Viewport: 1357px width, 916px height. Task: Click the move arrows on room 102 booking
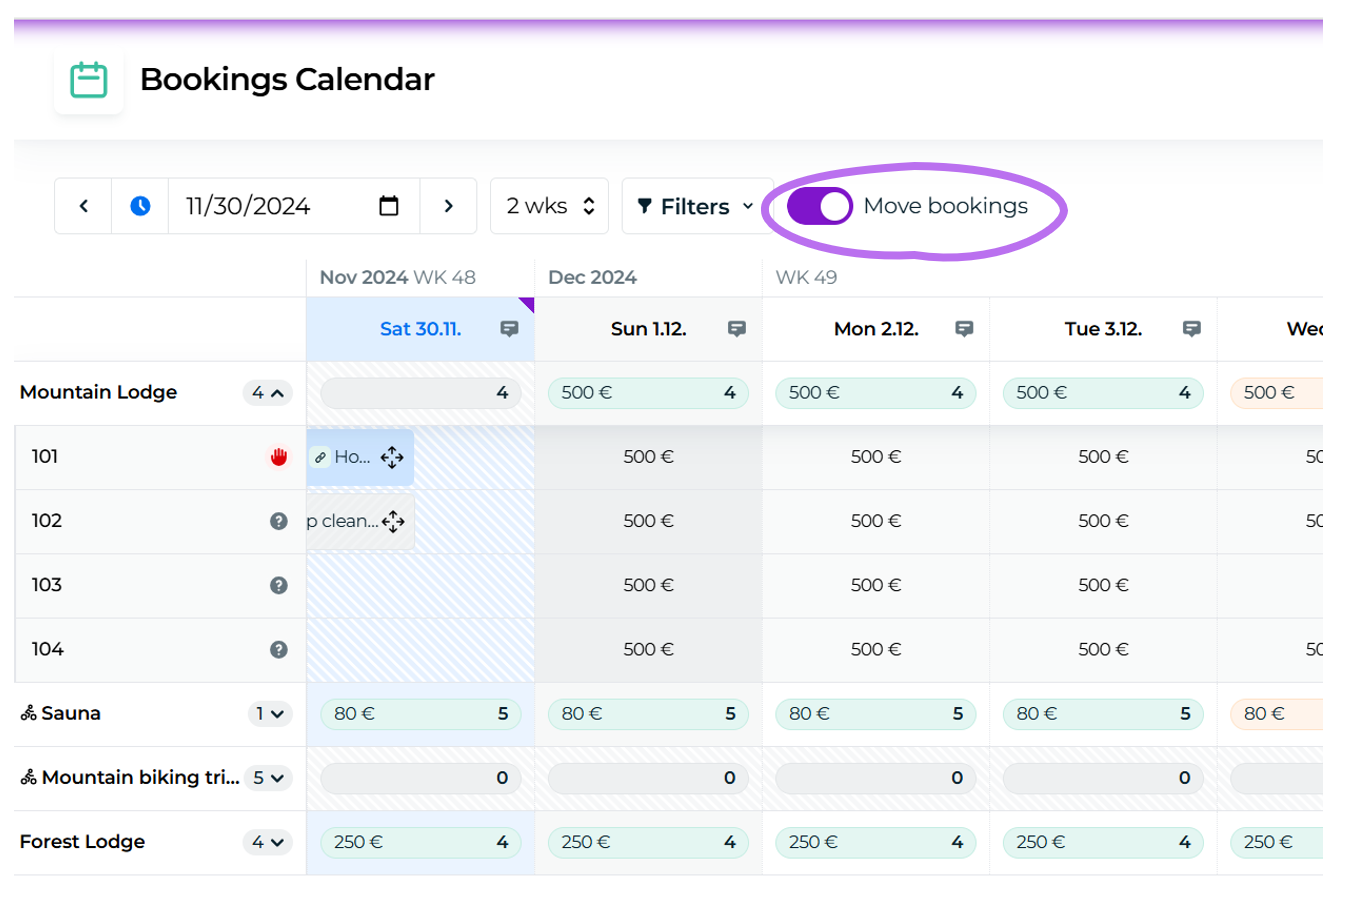393,521
